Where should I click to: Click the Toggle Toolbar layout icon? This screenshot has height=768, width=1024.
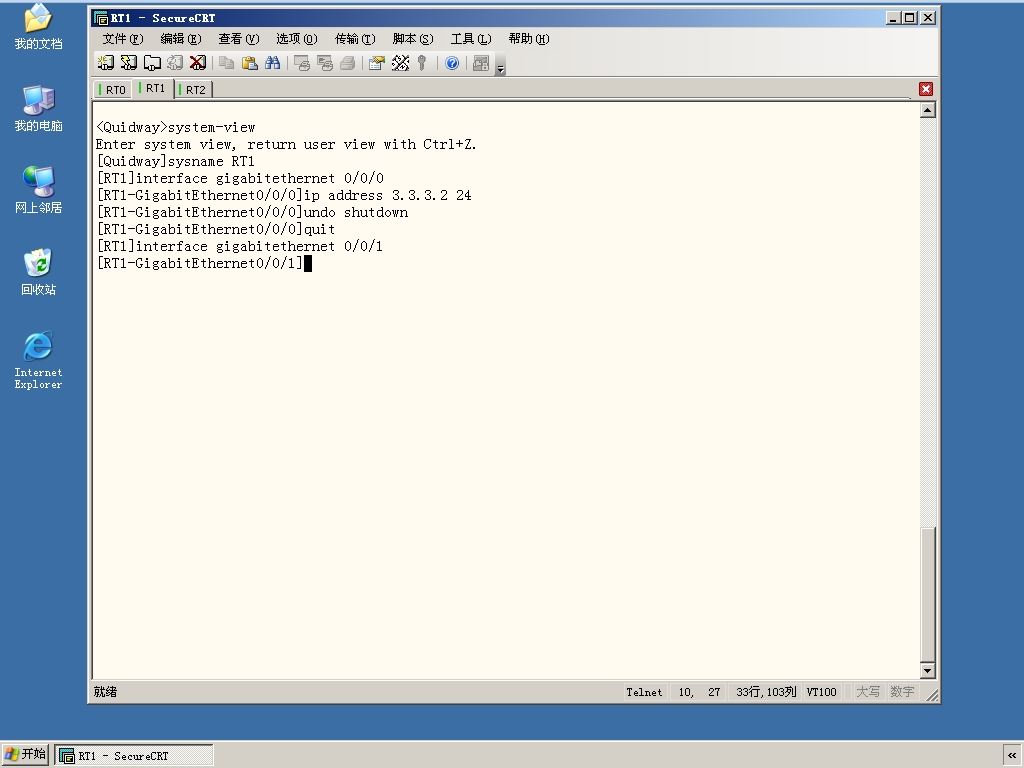(481, 63)
